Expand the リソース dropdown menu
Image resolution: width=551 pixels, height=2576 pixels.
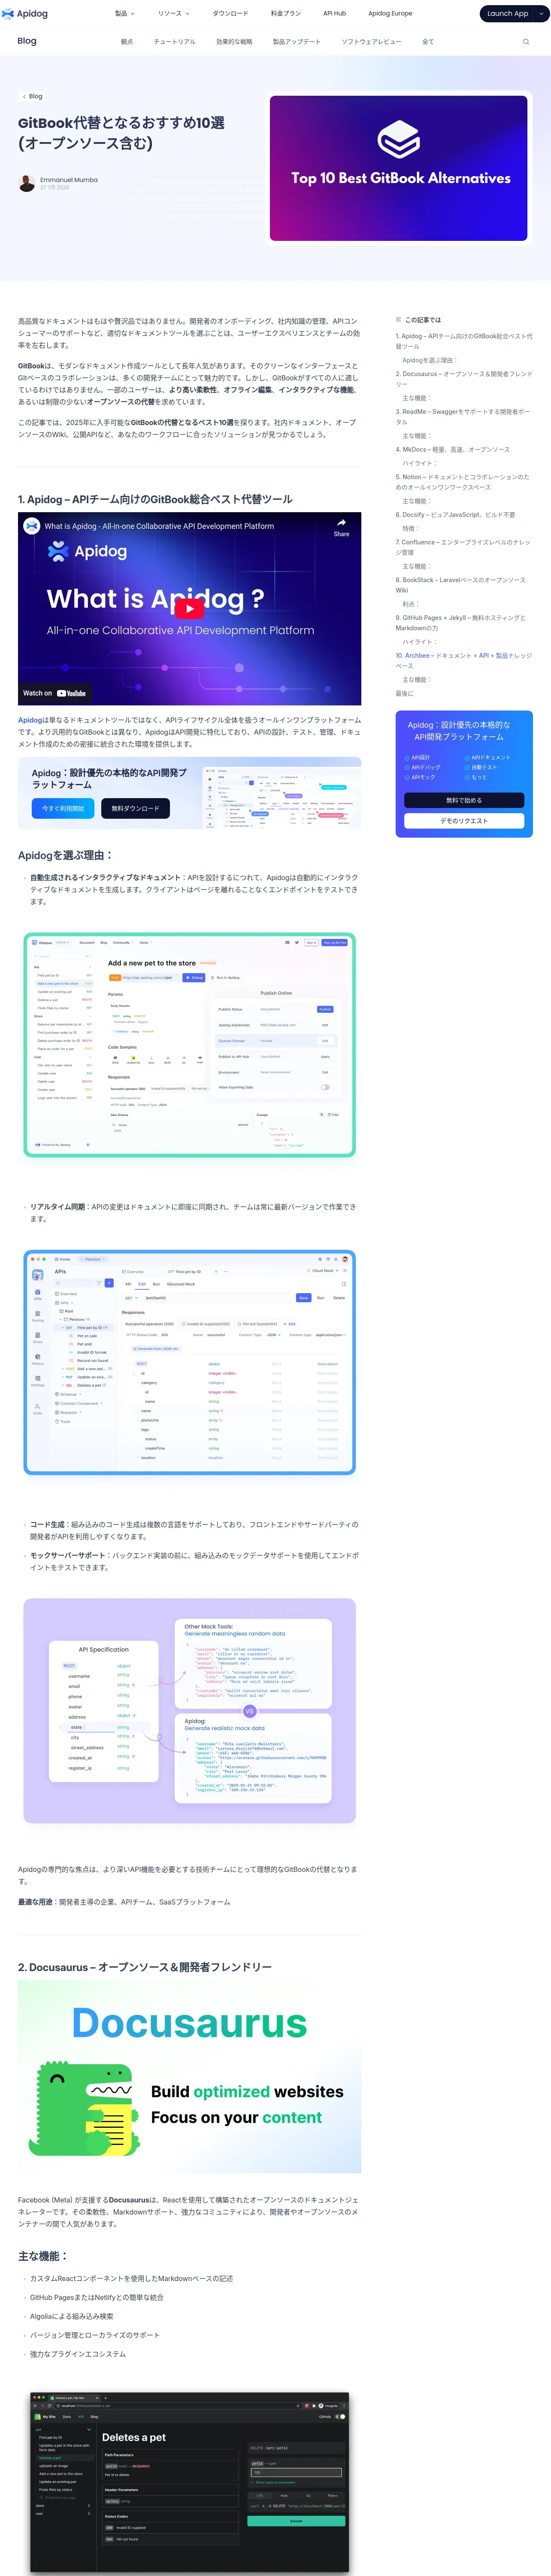(x=173, y=14)
